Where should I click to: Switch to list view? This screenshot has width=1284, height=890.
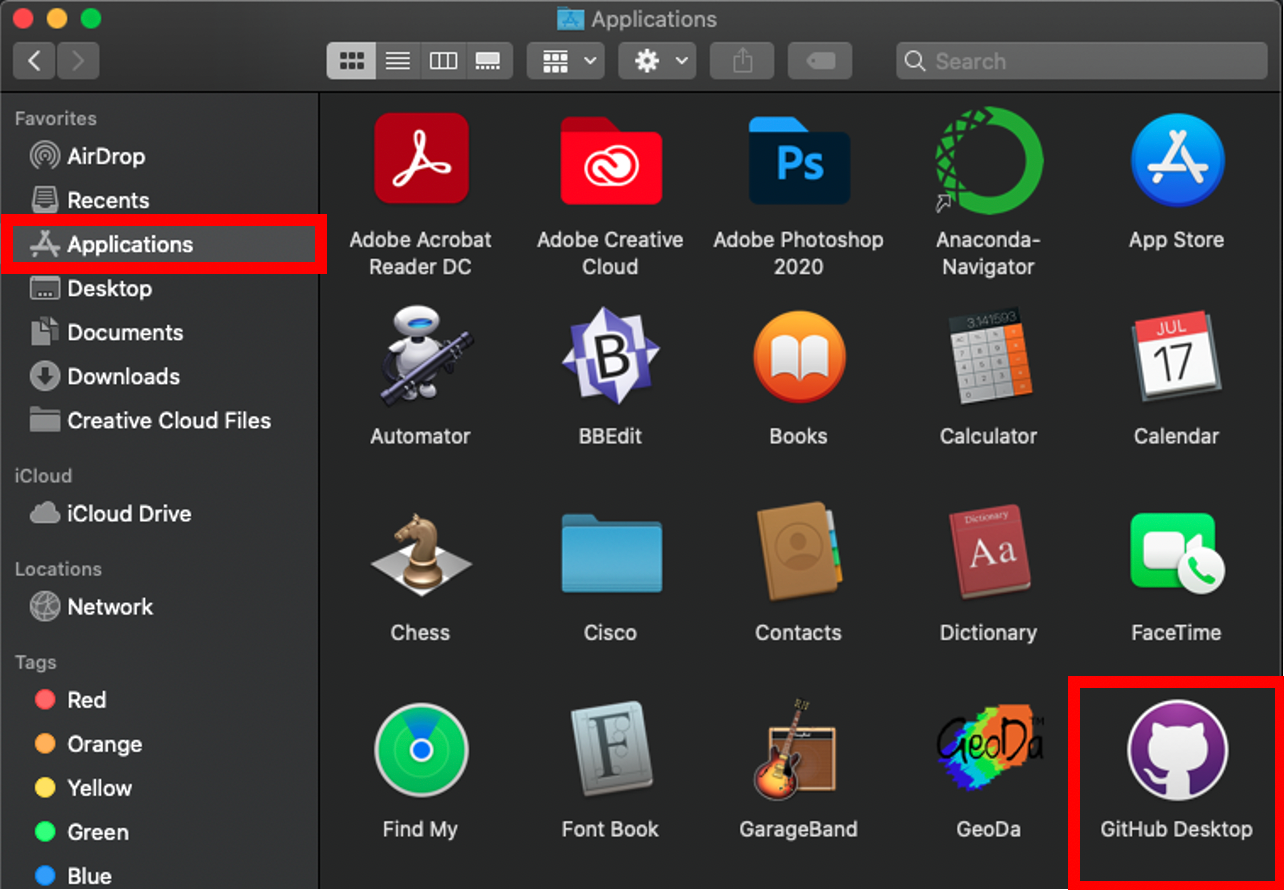(x=398, y=61)
